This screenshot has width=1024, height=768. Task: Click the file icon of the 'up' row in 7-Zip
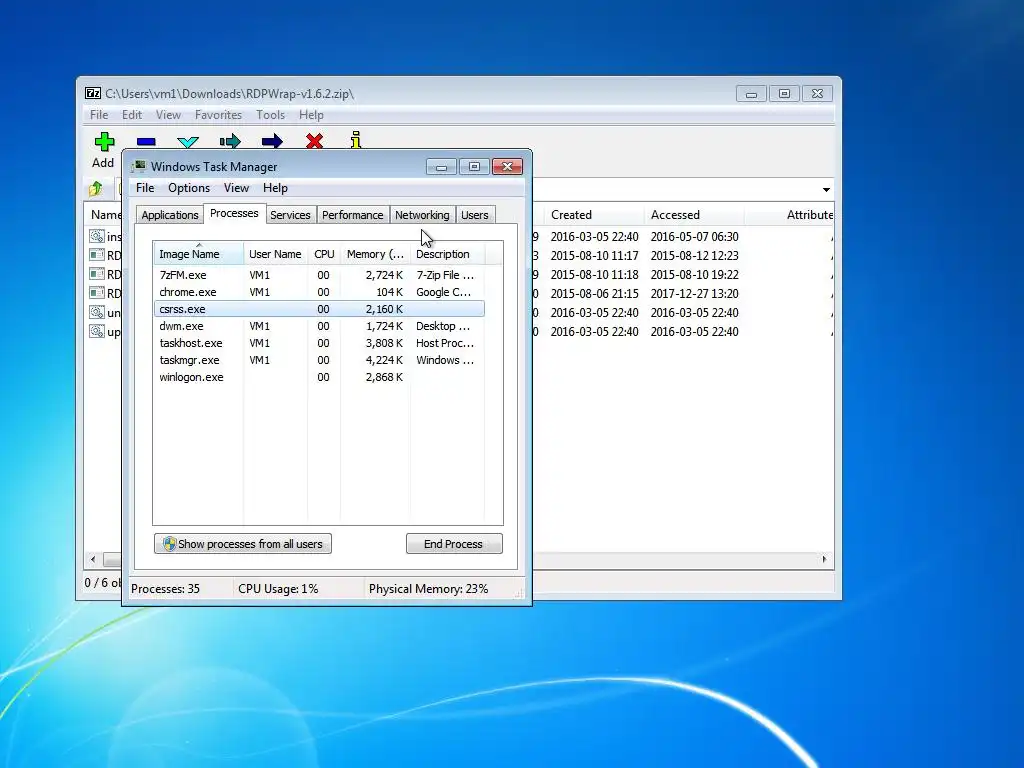(x=97, y=330)
